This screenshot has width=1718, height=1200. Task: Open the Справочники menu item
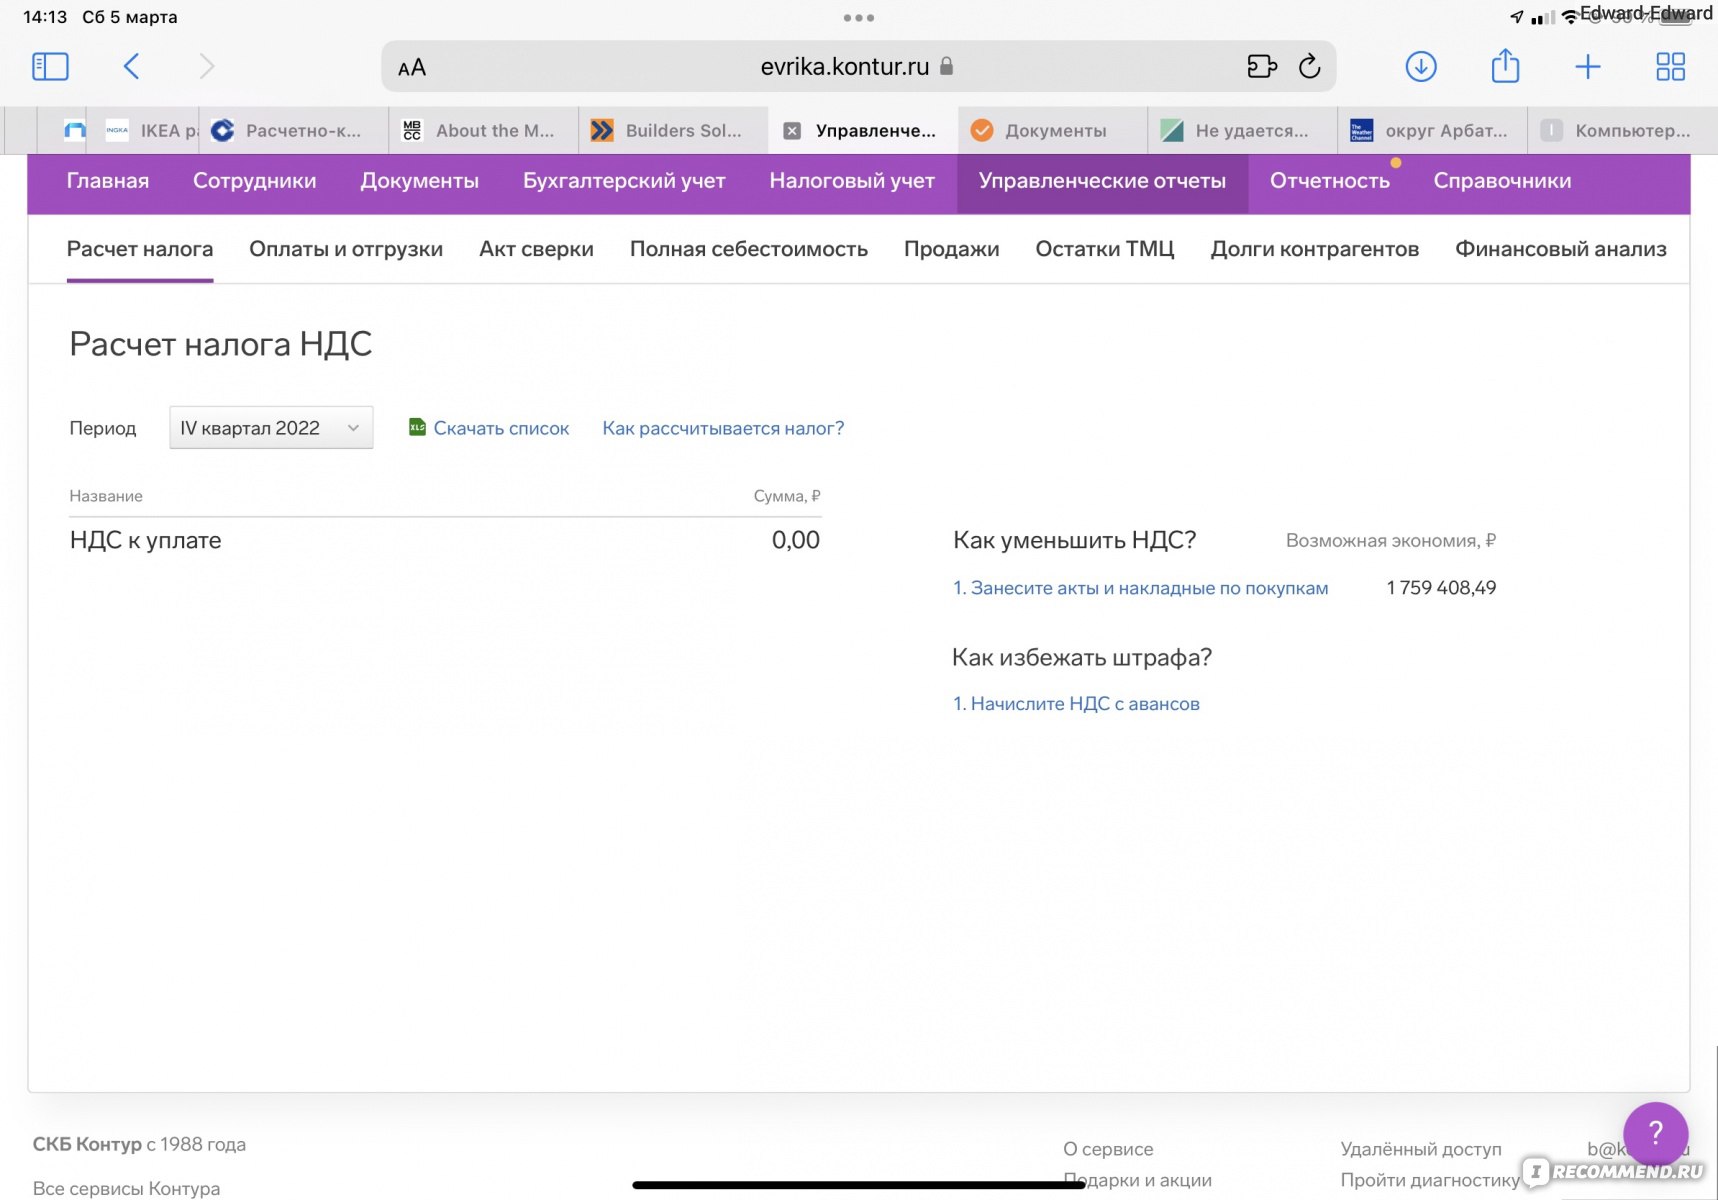(x=1502, y=181)
